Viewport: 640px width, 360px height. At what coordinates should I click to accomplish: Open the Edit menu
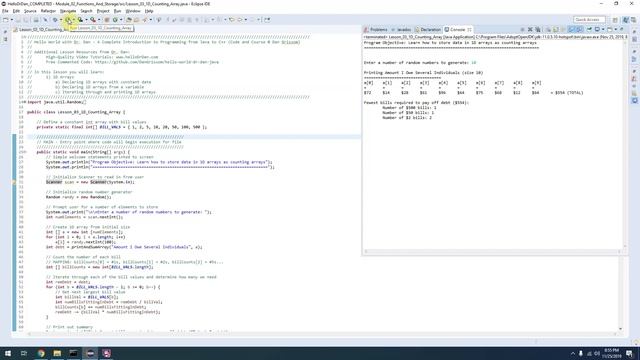16,11
